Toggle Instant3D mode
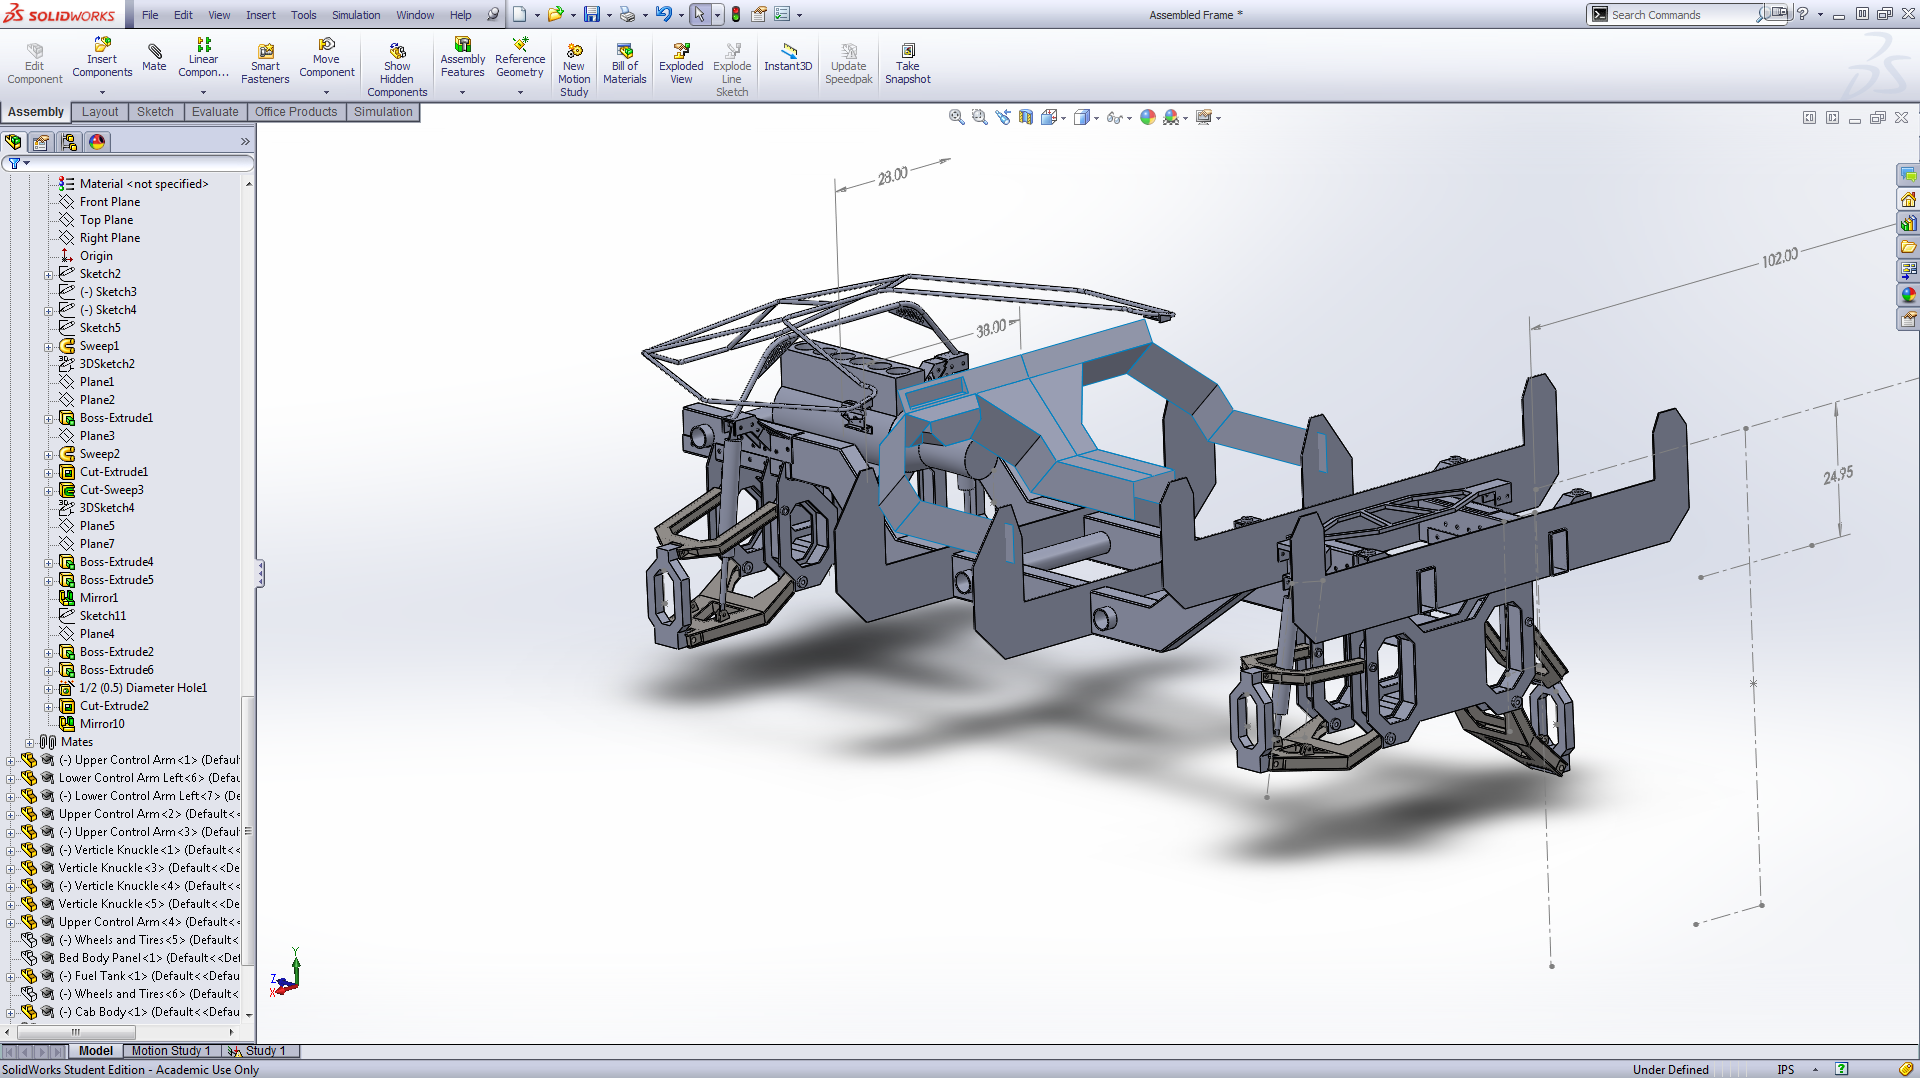Image resolution: width=1920 pixels, height=1078 pixels. click(x=788, y=57)
